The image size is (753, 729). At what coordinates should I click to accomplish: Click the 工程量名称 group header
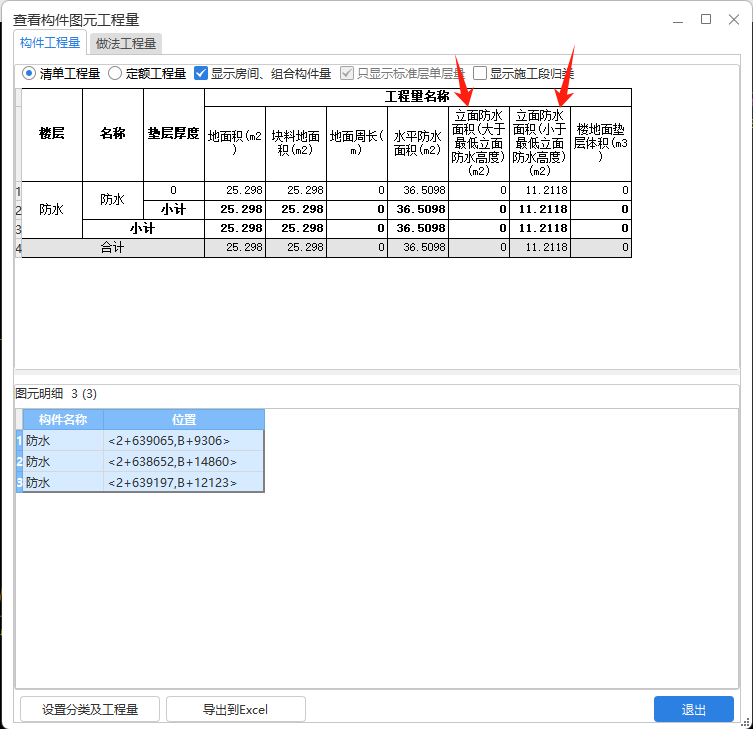pyautogui.click(x=418, y=97)
